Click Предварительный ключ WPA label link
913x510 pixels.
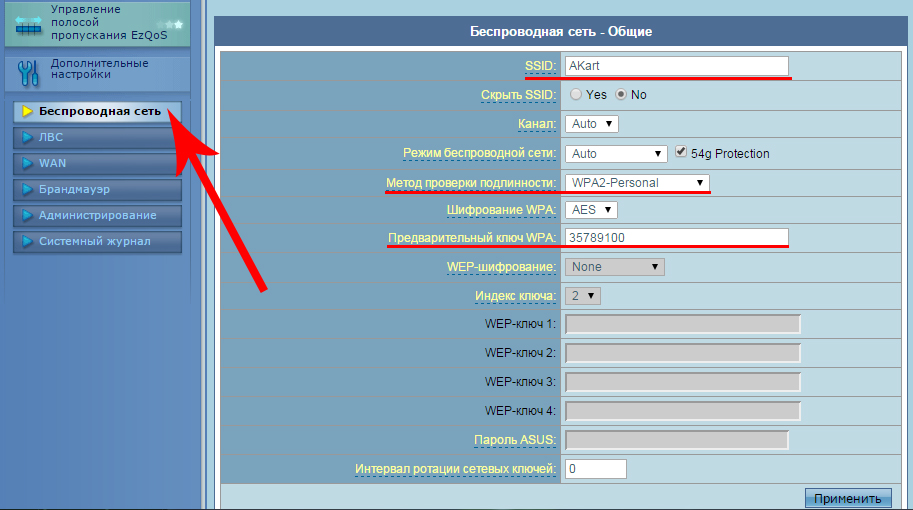472,238
